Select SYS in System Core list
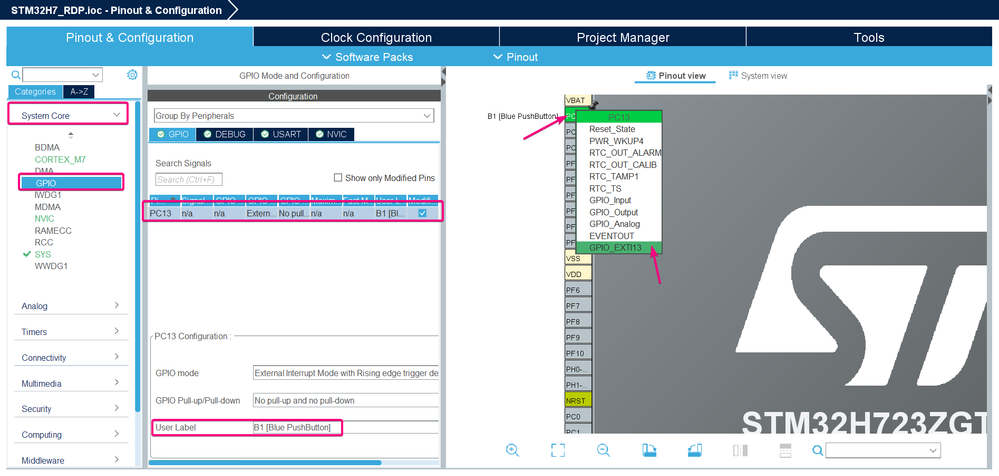 click(43, 254)
